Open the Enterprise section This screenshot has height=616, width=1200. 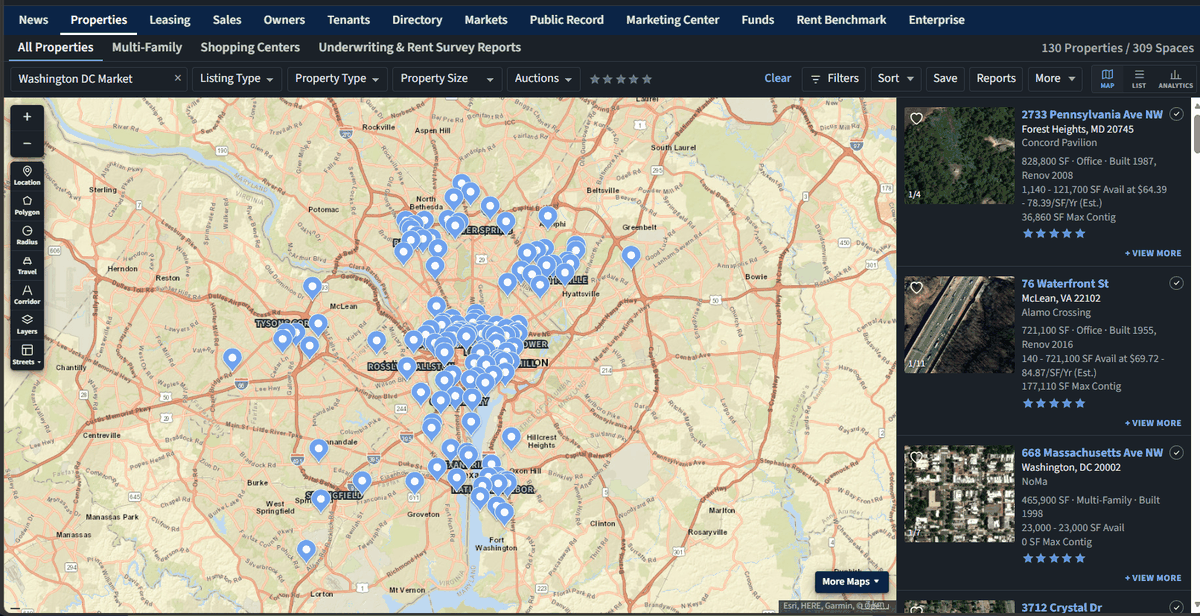click(937, 20)
